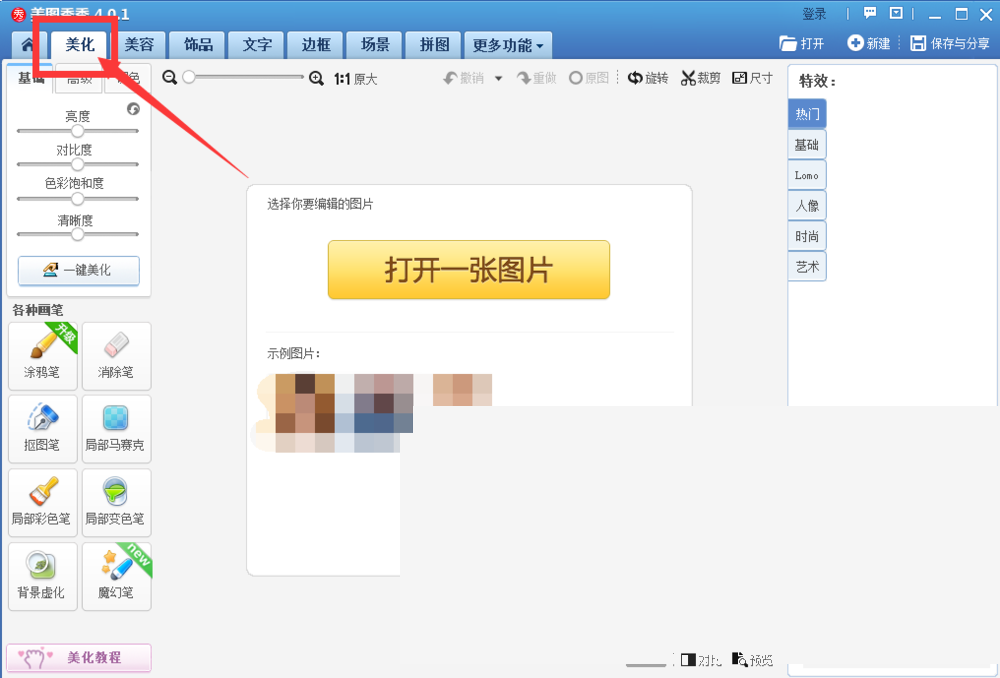
Task: Click the zoom out magnifier icon
Action: 169,77
